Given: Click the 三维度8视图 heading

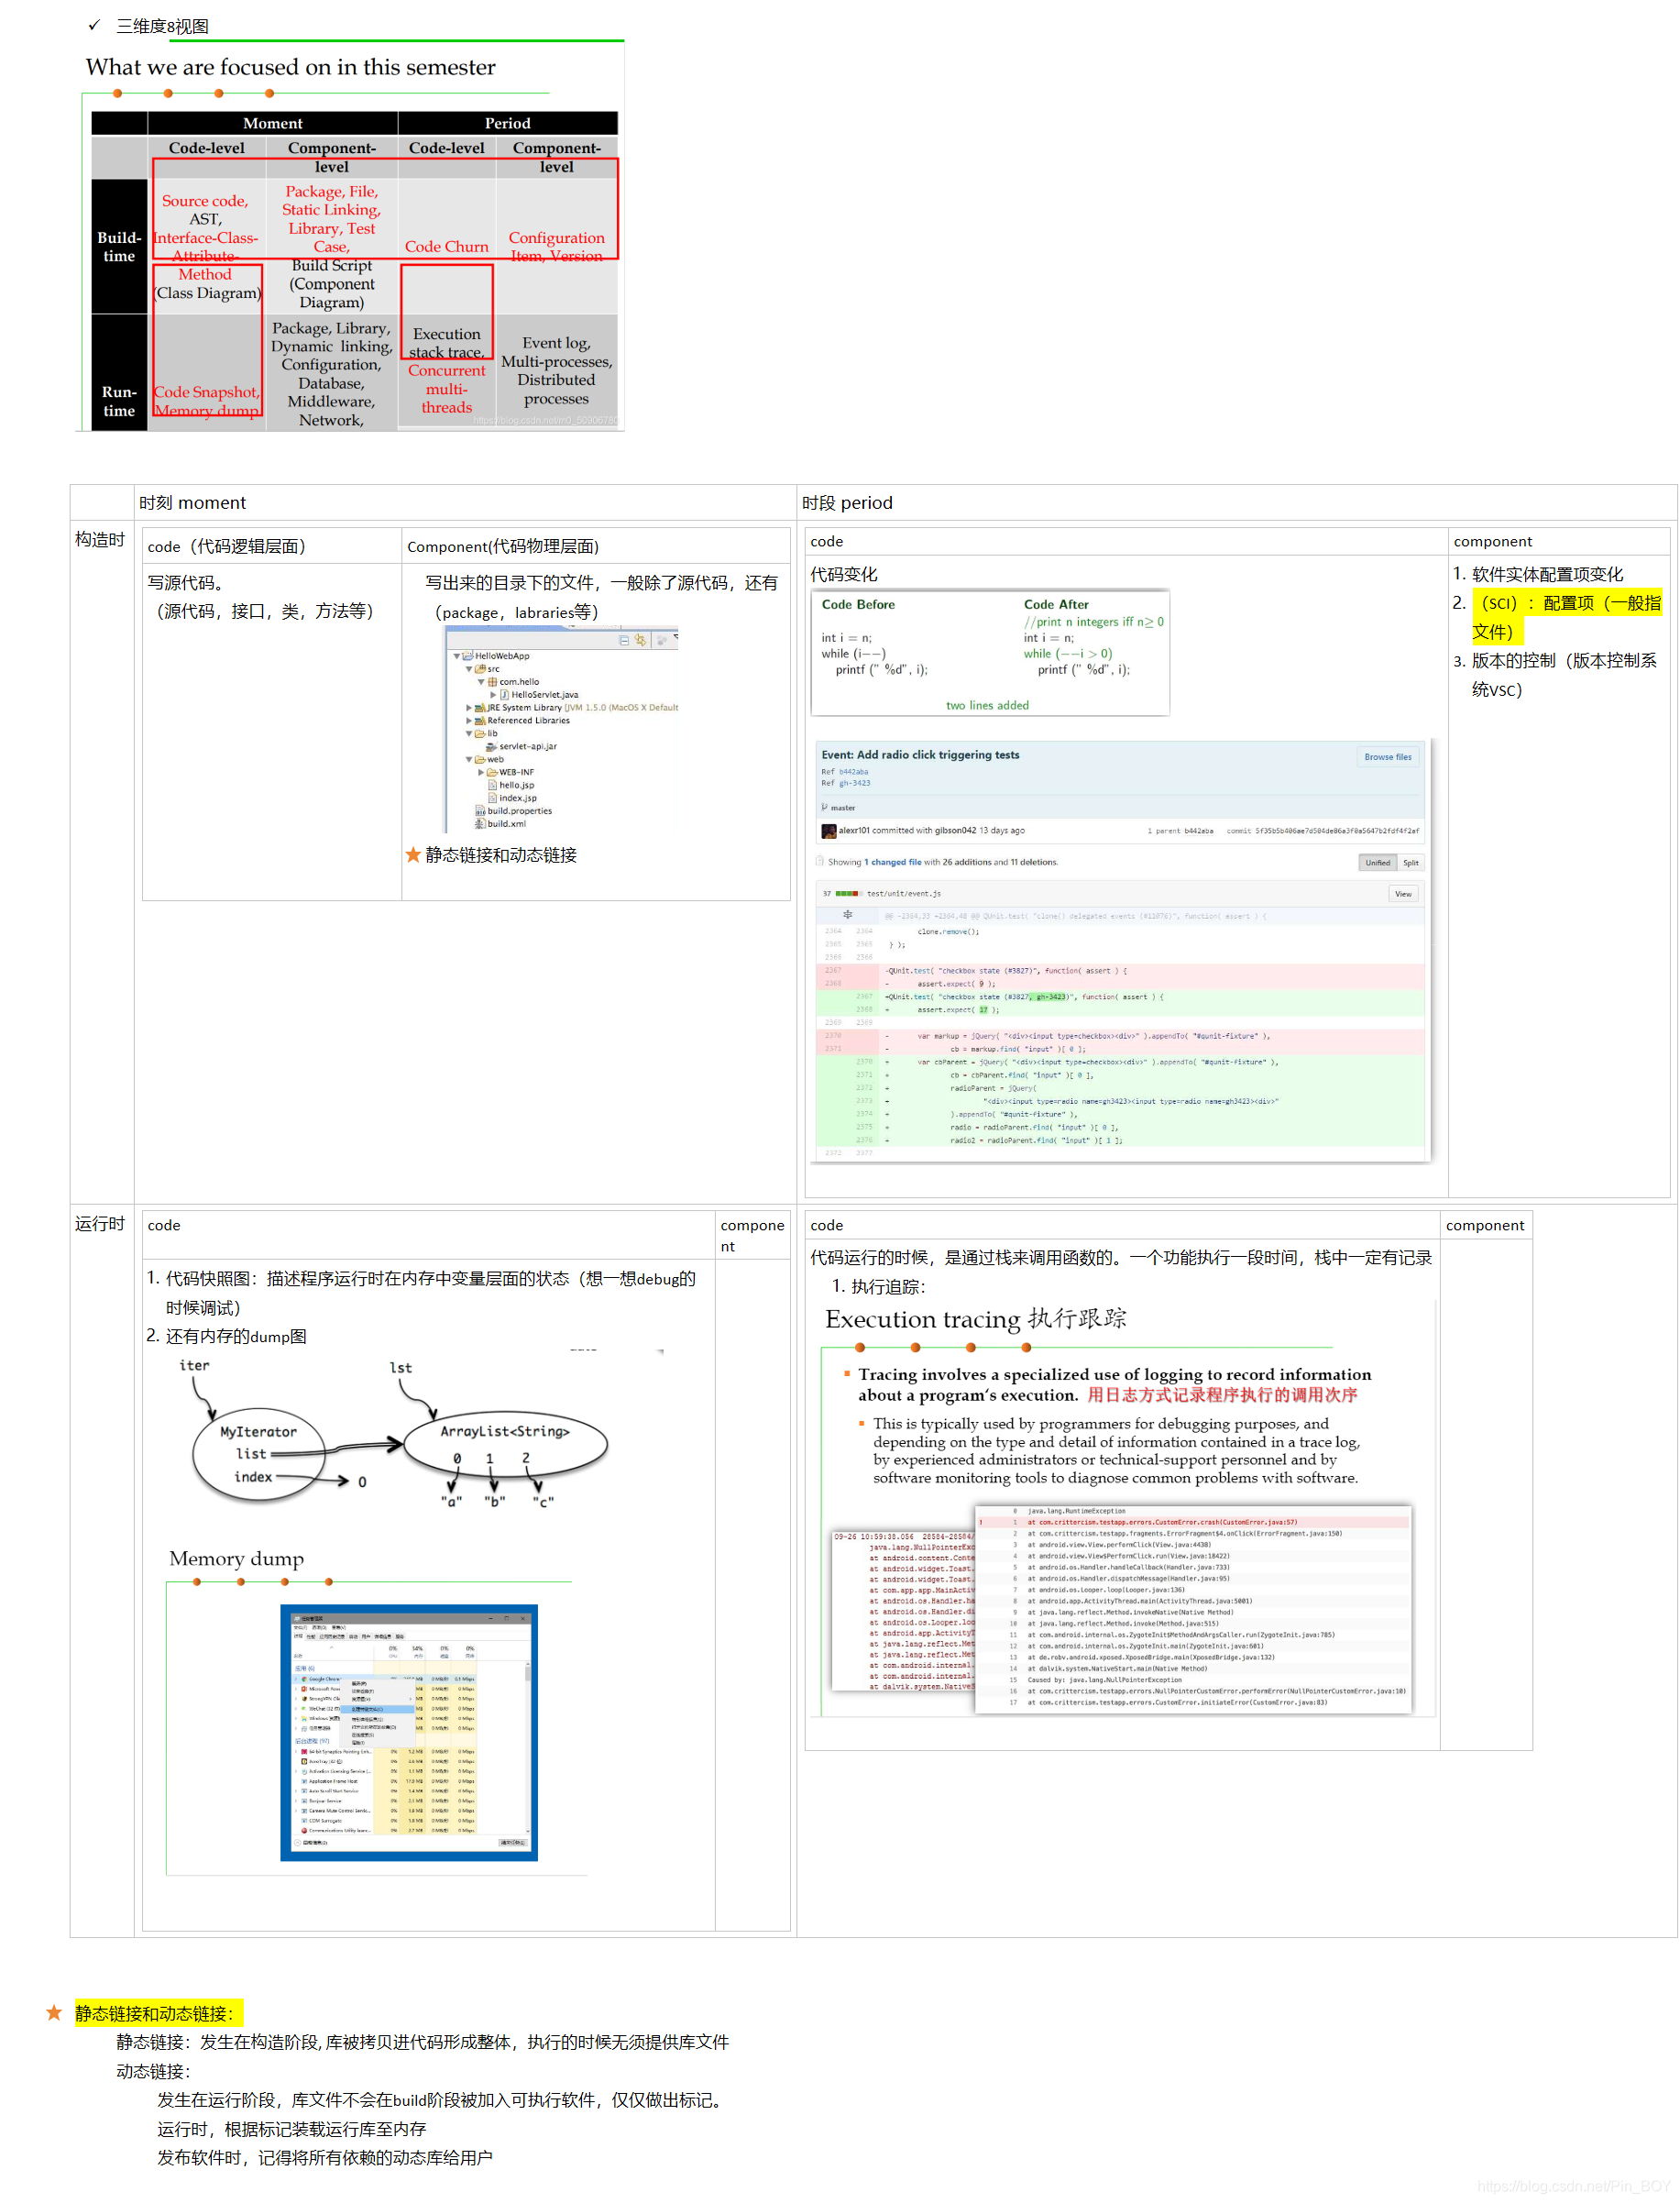Looking at the screenshot, I should point(162,26).
